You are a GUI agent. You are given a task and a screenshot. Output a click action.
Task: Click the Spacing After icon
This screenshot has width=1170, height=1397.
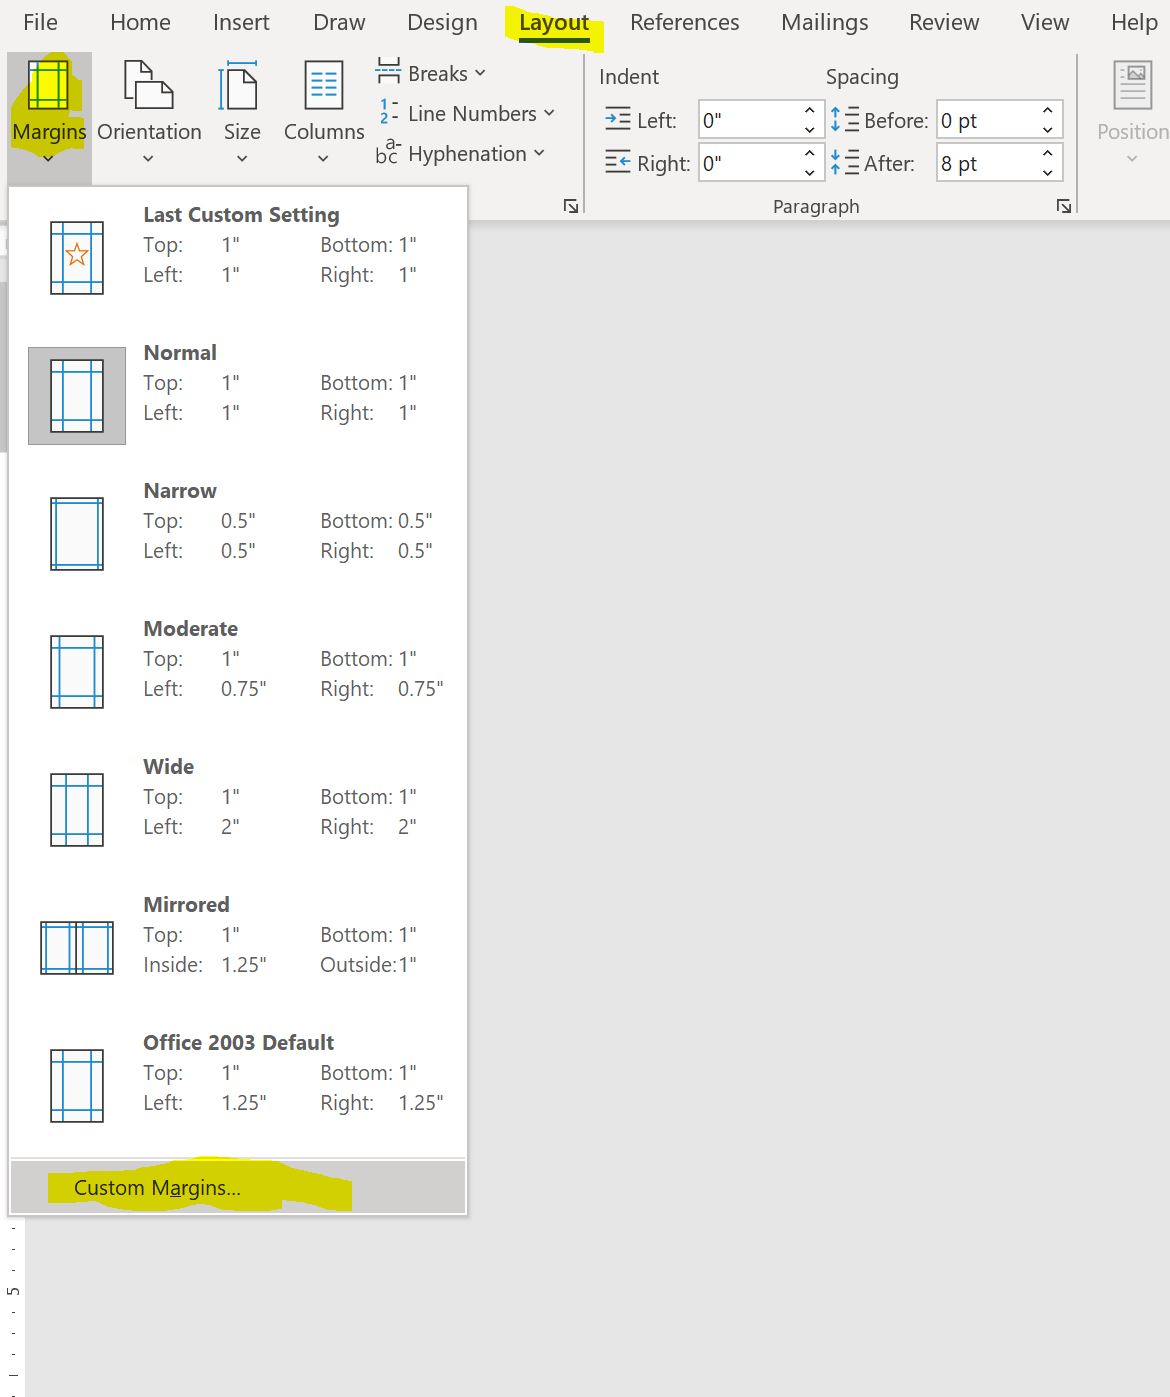pos(844,162)
